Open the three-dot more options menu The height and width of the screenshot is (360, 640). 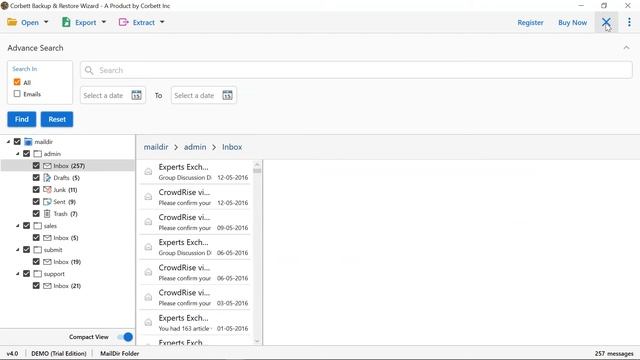(x=629, y=22)
